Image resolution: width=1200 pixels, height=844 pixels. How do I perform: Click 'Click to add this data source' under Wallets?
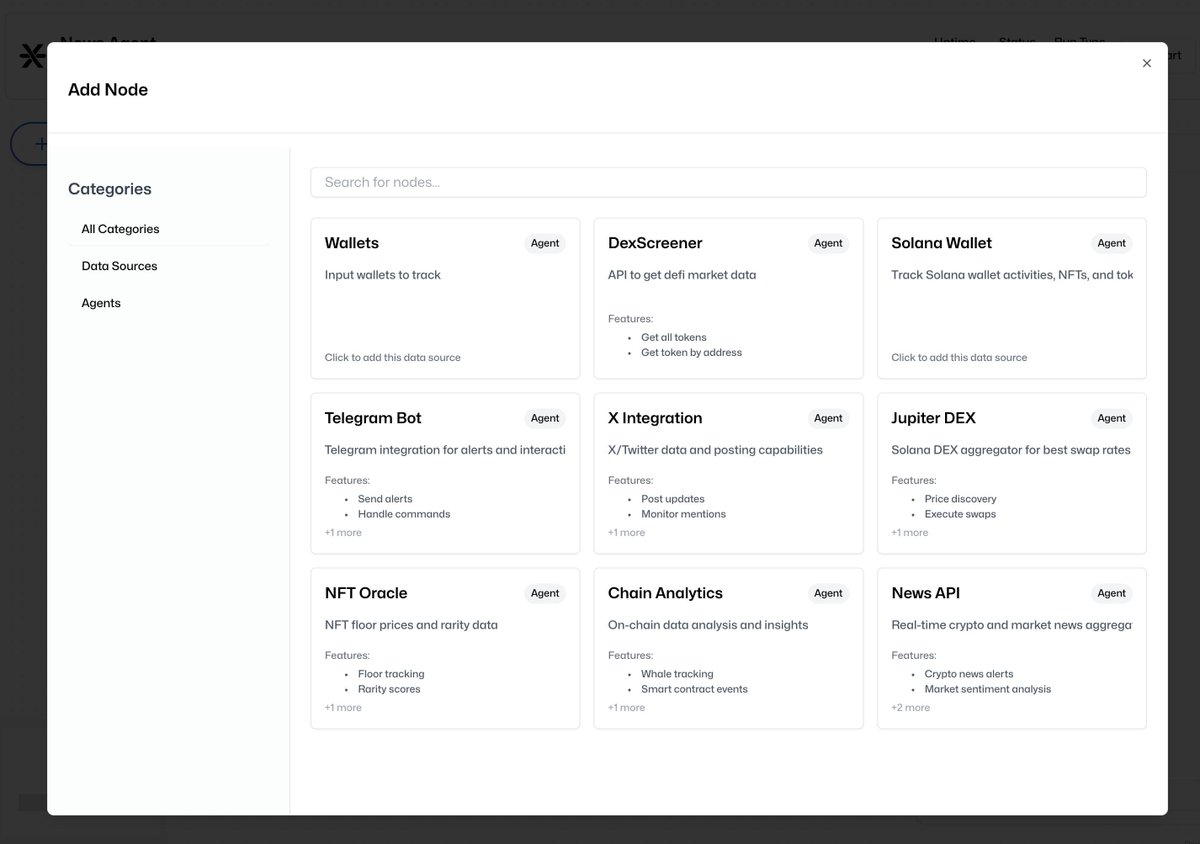point(393,358)
